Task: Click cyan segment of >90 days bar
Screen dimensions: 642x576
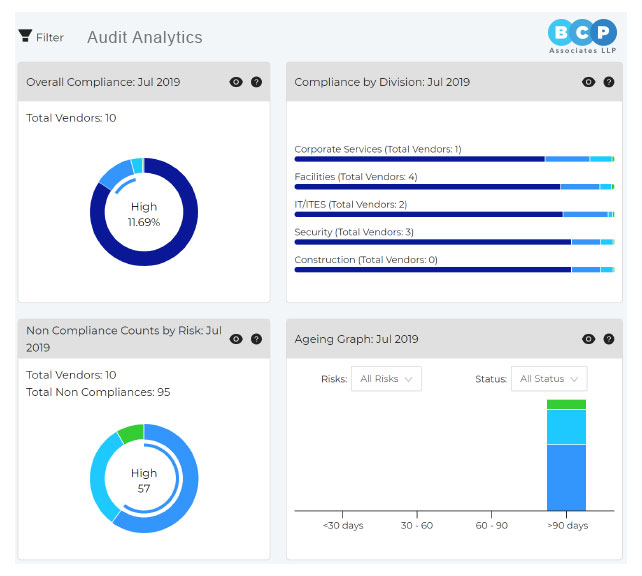Action: coord(566,427)
